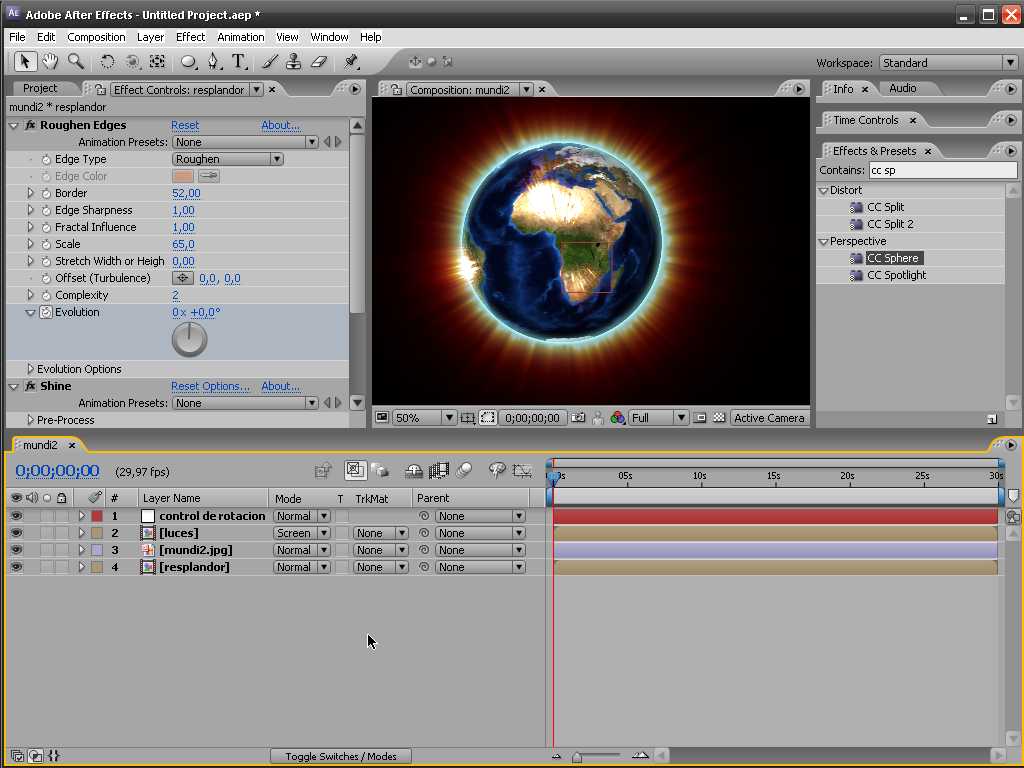Select the Clone Stamp tool

coord(293,62)
